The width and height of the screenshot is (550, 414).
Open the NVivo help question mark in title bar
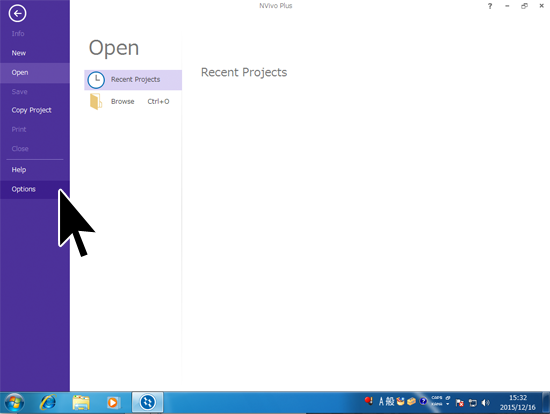pyautogui.click(x=490, y=6)
